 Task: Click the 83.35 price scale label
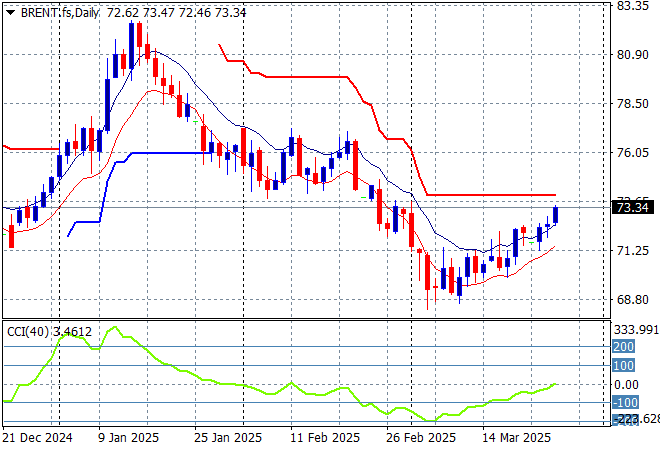point(632,6)
